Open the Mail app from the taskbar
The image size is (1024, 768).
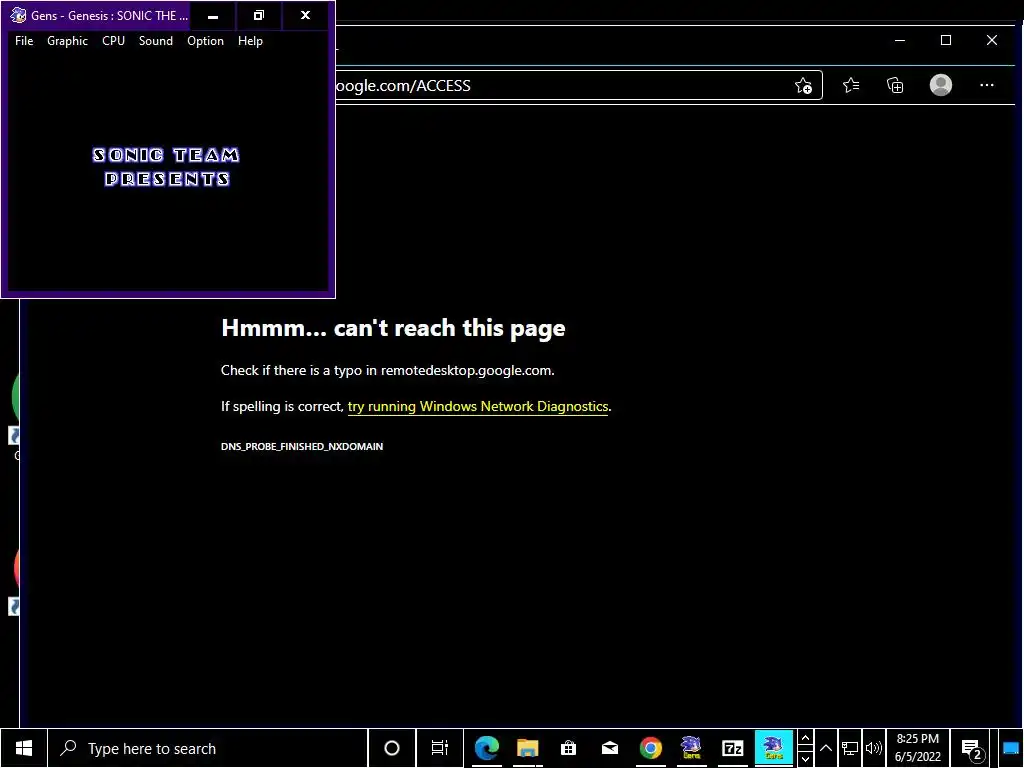pyautogui.click(x=610, y=748)
